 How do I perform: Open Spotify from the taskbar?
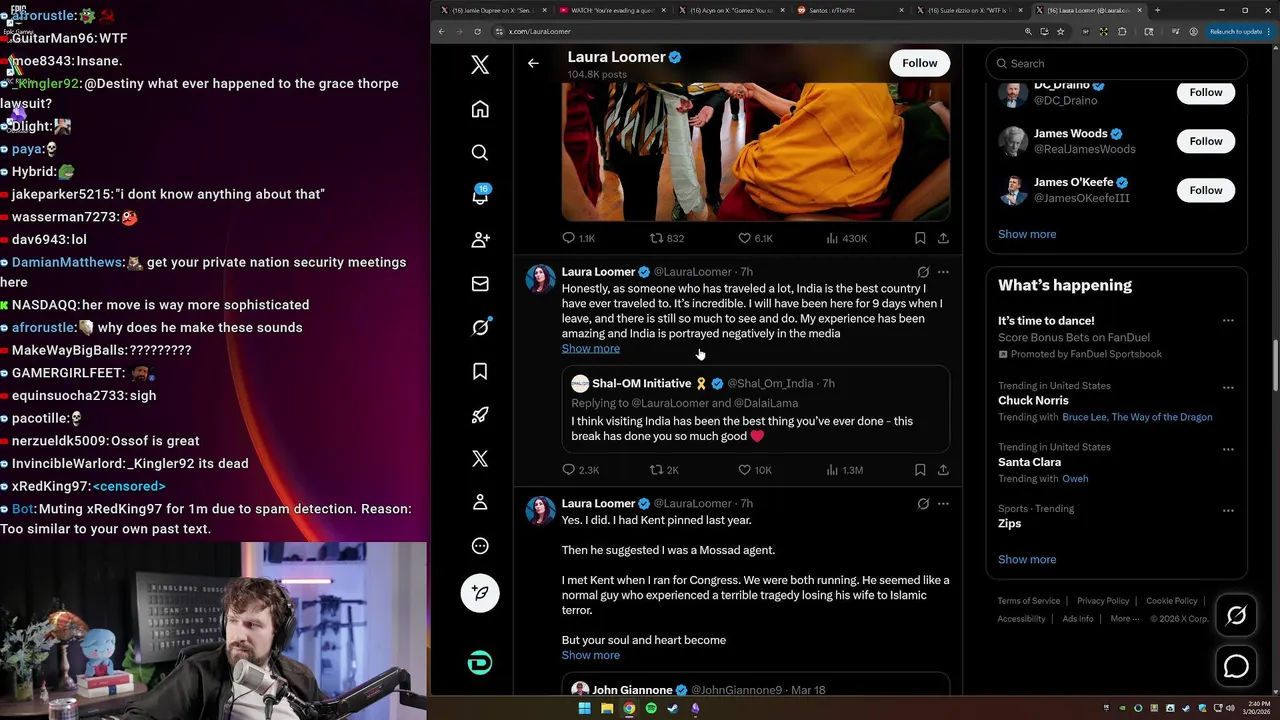pos(651,709)
